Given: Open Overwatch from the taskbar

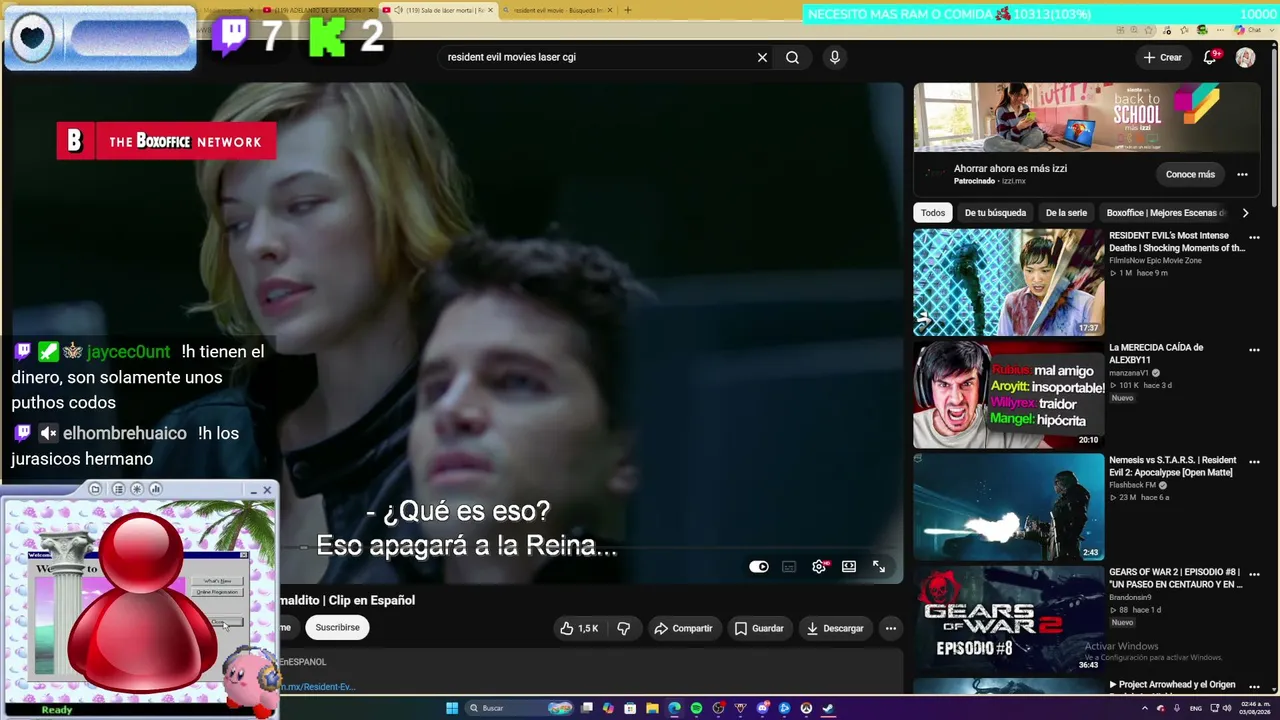Looking at the screenshot, I should pyautogui.click(x=806, y=708).
